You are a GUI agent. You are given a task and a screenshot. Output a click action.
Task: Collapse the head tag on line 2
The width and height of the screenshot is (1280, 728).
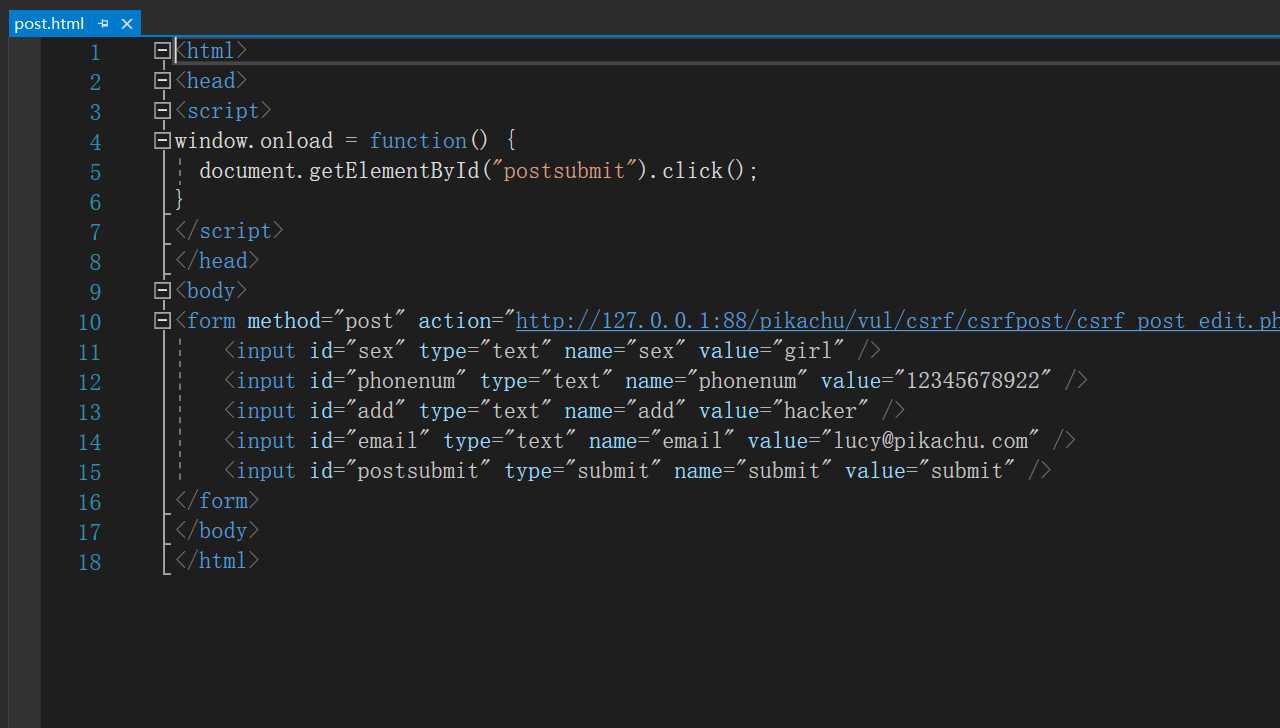tap(162, 80)
